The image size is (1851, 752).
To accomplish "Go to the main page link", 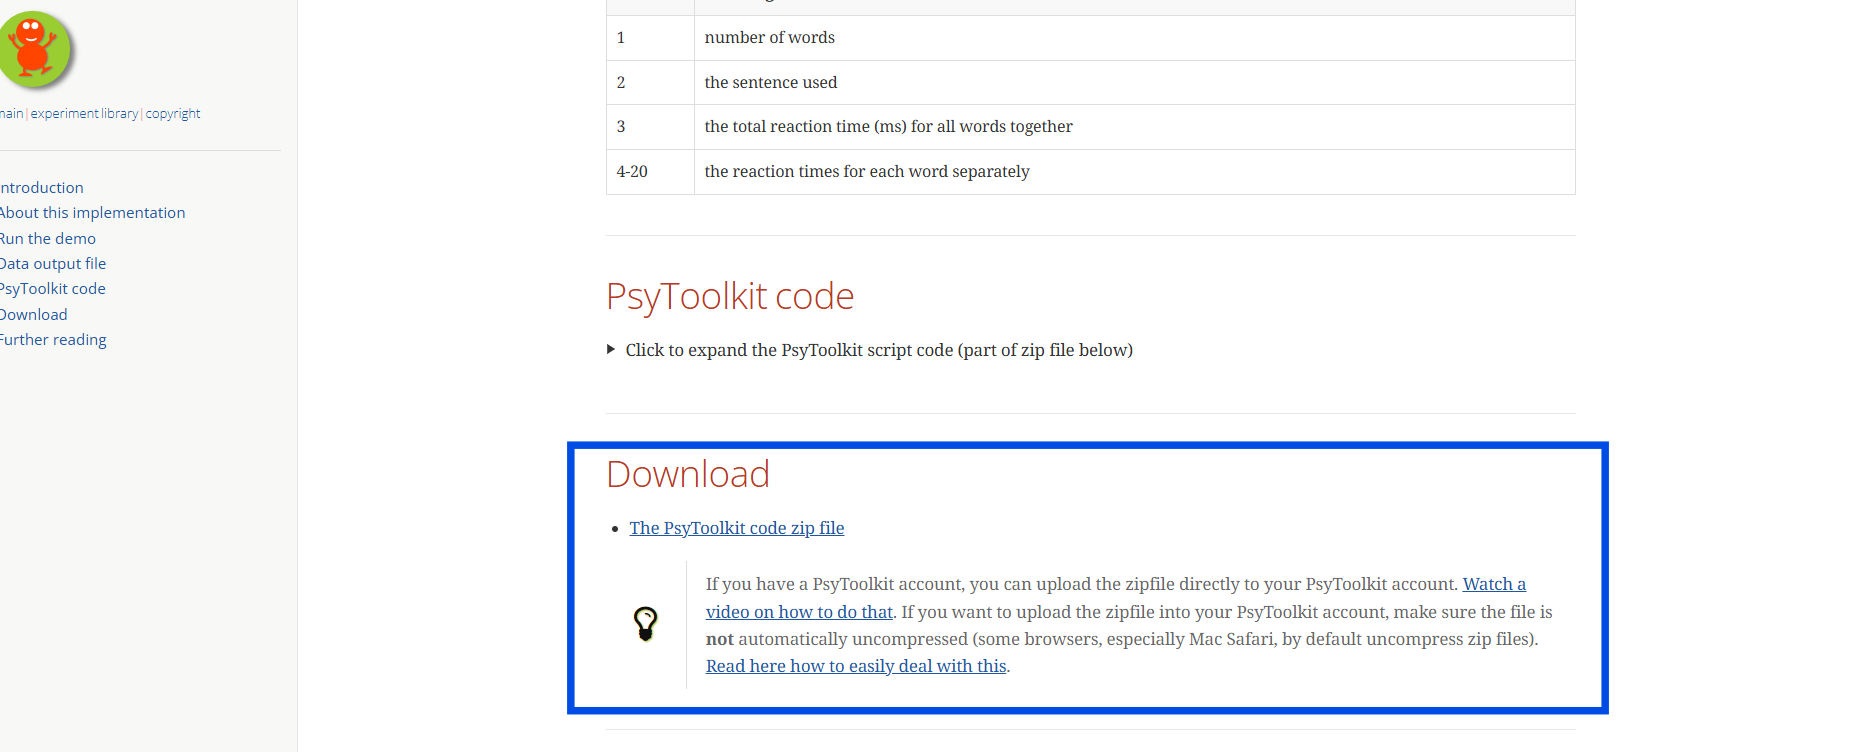I will coord(11,114).
